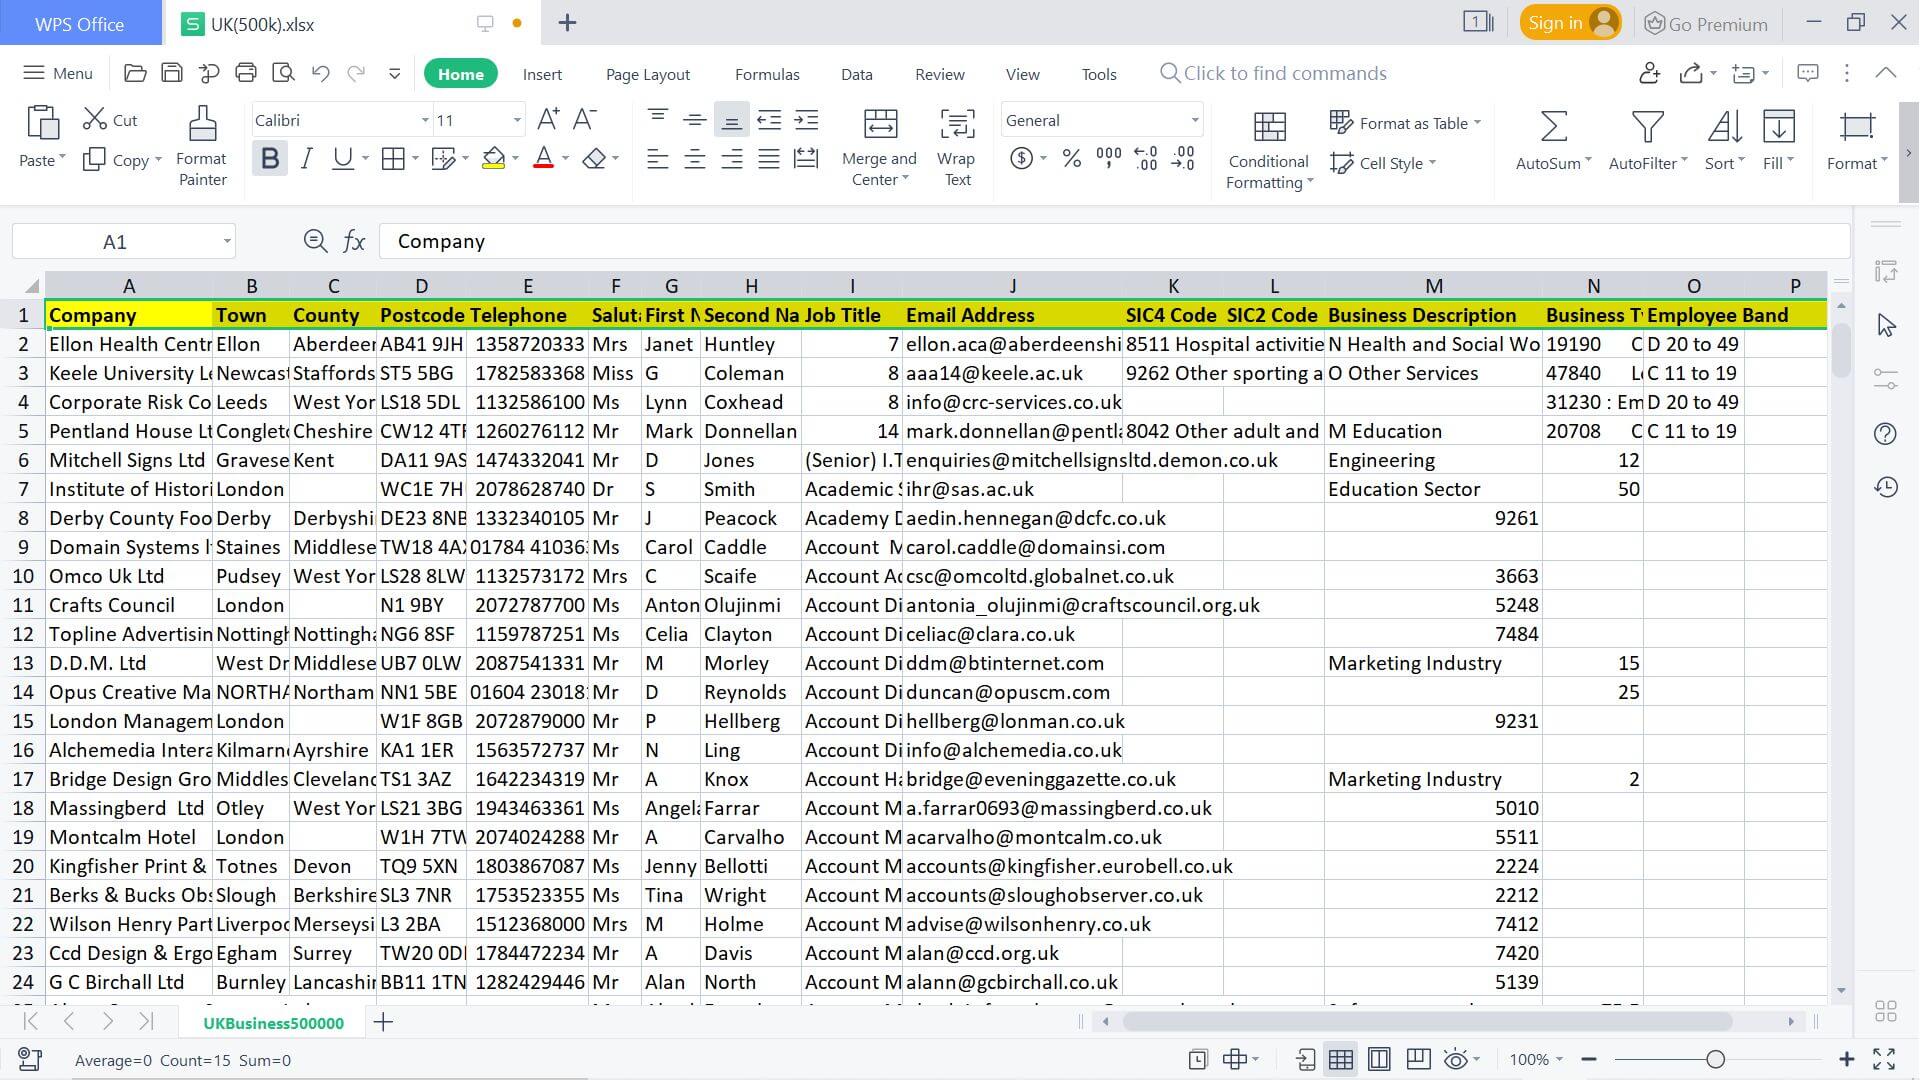The height and width of the screenshot is (1080, 1920).
Task: Open the Share icon at top right
Action: 1692,73
